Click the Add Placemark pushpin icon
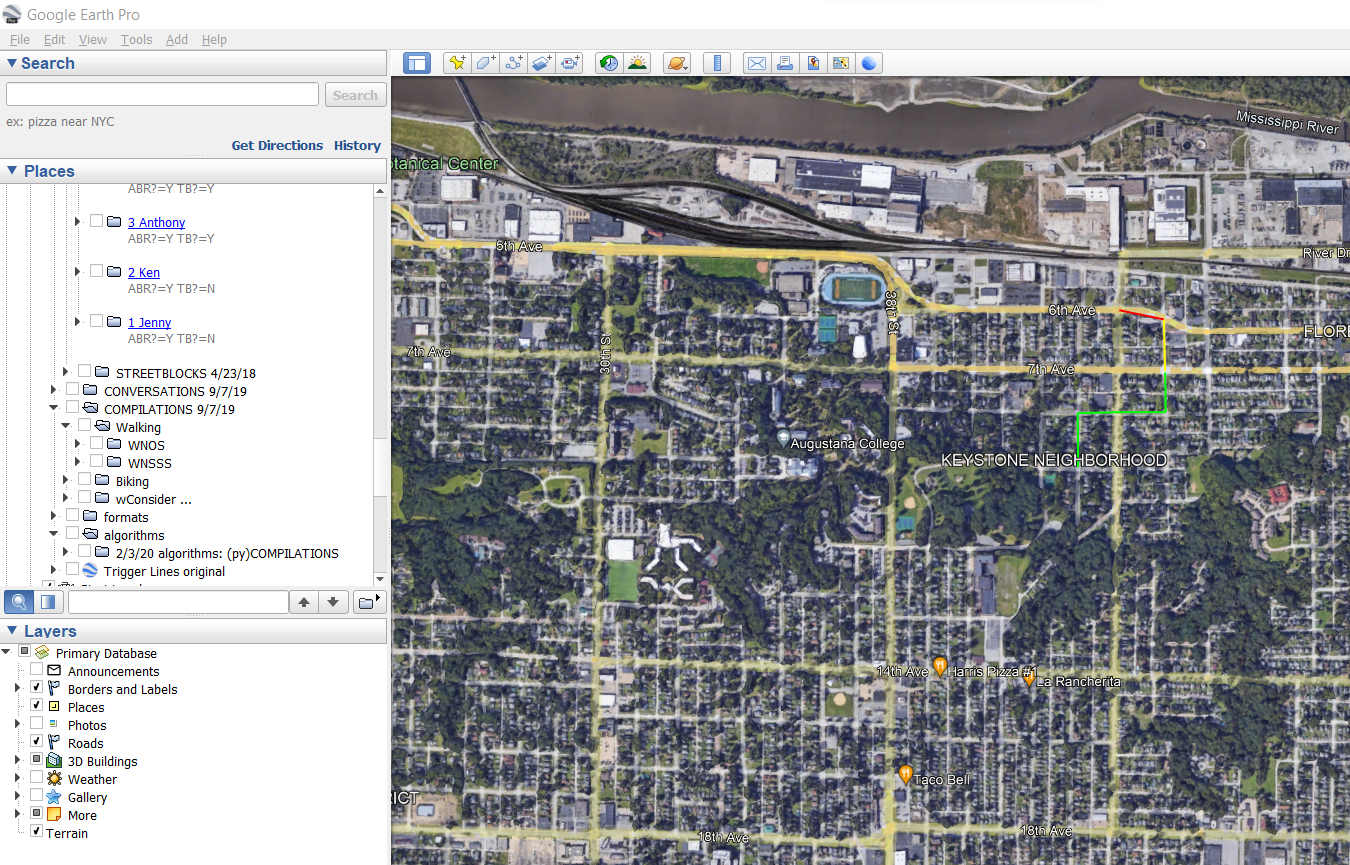The height and width of the screenshot is (865, 1350). click(457, 63)
